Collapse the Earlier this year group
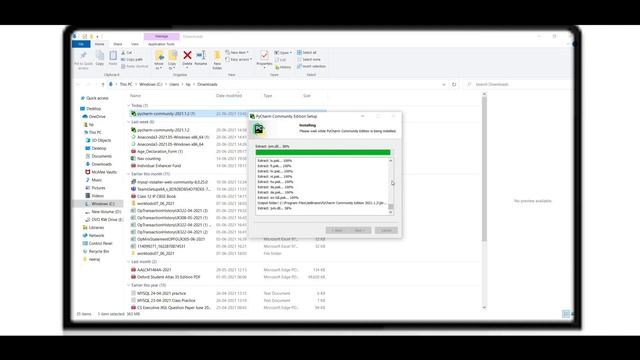The width and height of the screenshot is (640, 360). [x=128, y=285]
